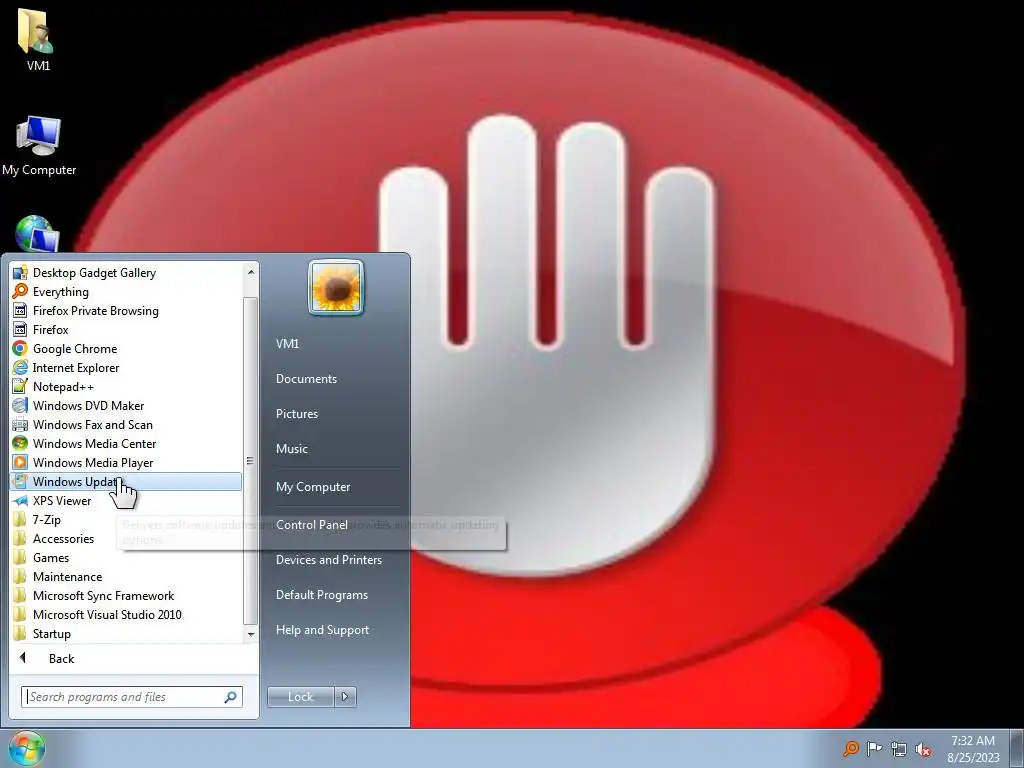Click the Windows Update icon
The width and height of the screenshot is (1024, 768).
(x=20, y=481)
